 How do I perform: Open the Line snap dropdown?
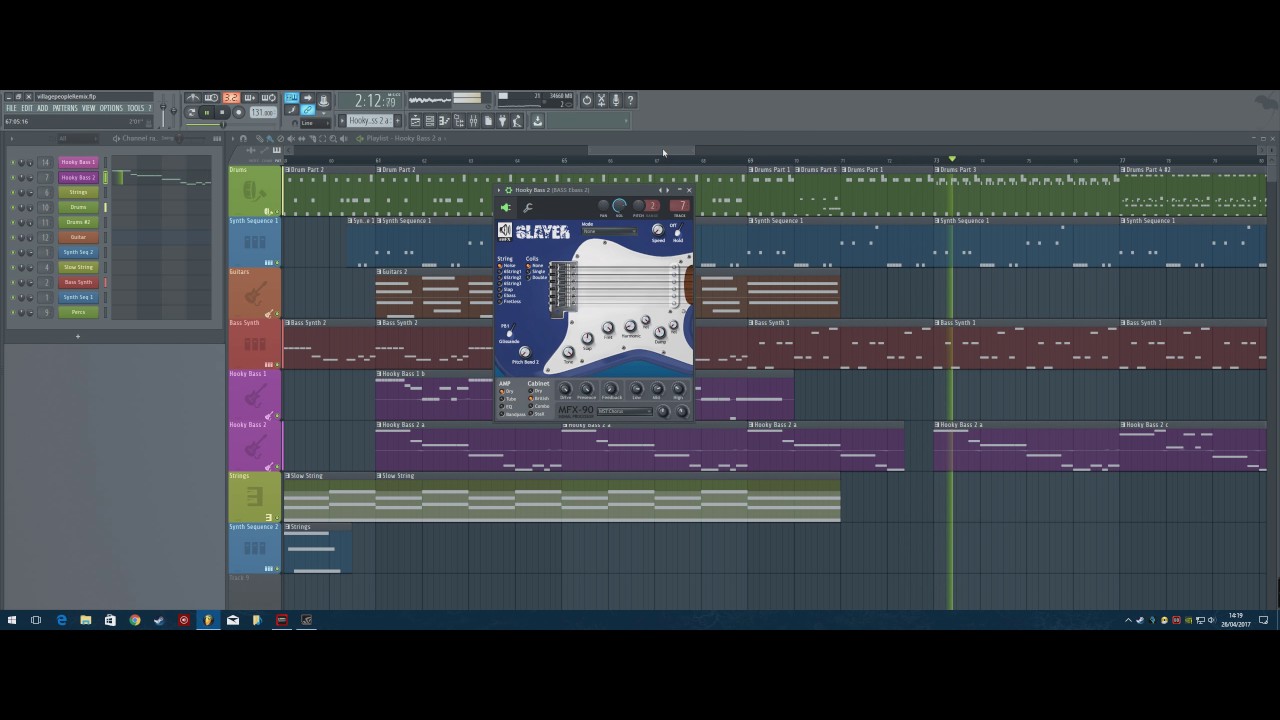[x=315, y=123]
